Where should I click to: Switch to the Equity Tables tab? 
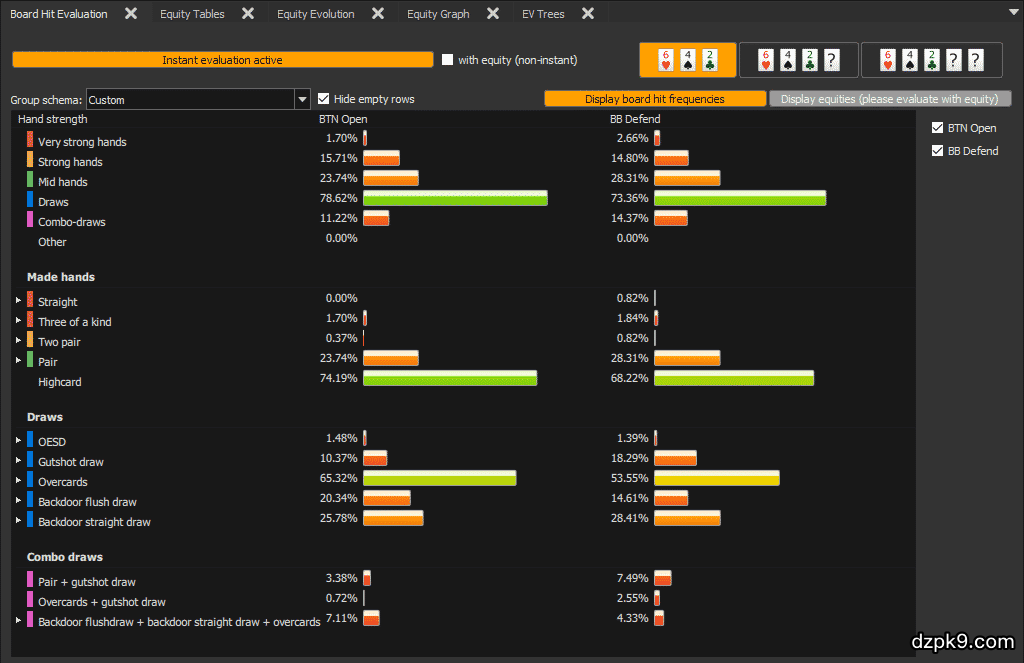pos(192,14)
